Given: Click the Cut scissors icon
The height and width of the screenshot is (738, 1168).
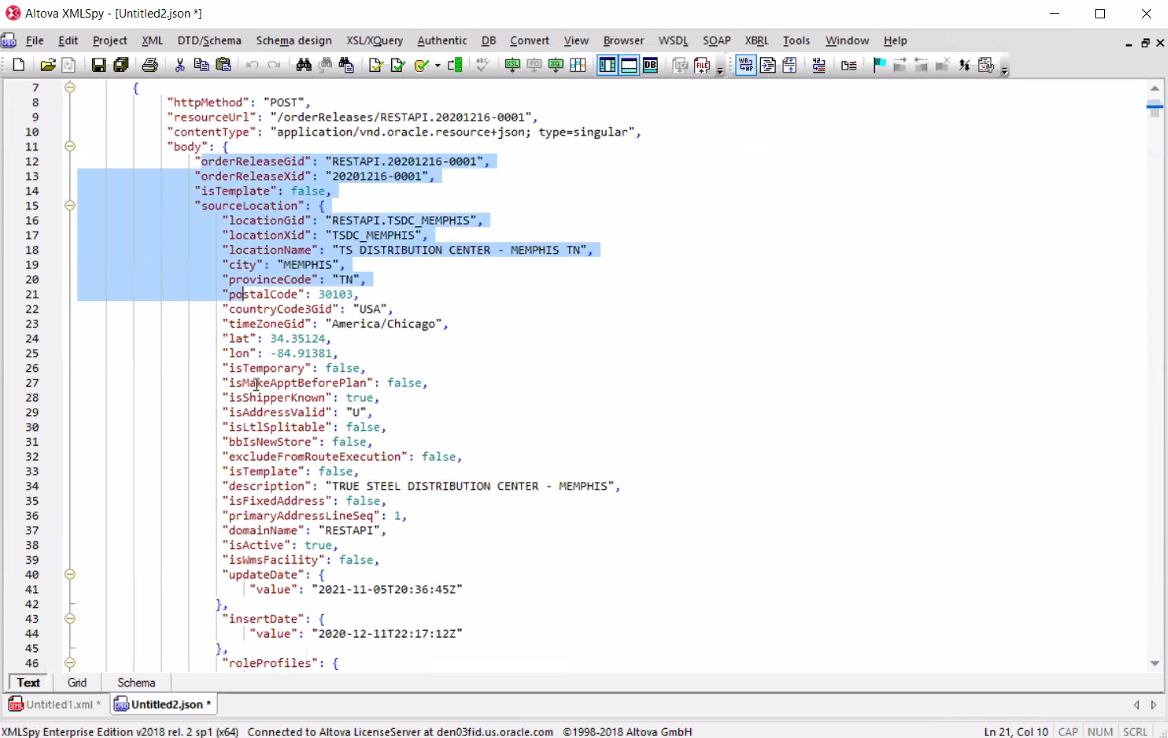Looking at the screenshot, I should pyautogui.click(x=180, y=66).
